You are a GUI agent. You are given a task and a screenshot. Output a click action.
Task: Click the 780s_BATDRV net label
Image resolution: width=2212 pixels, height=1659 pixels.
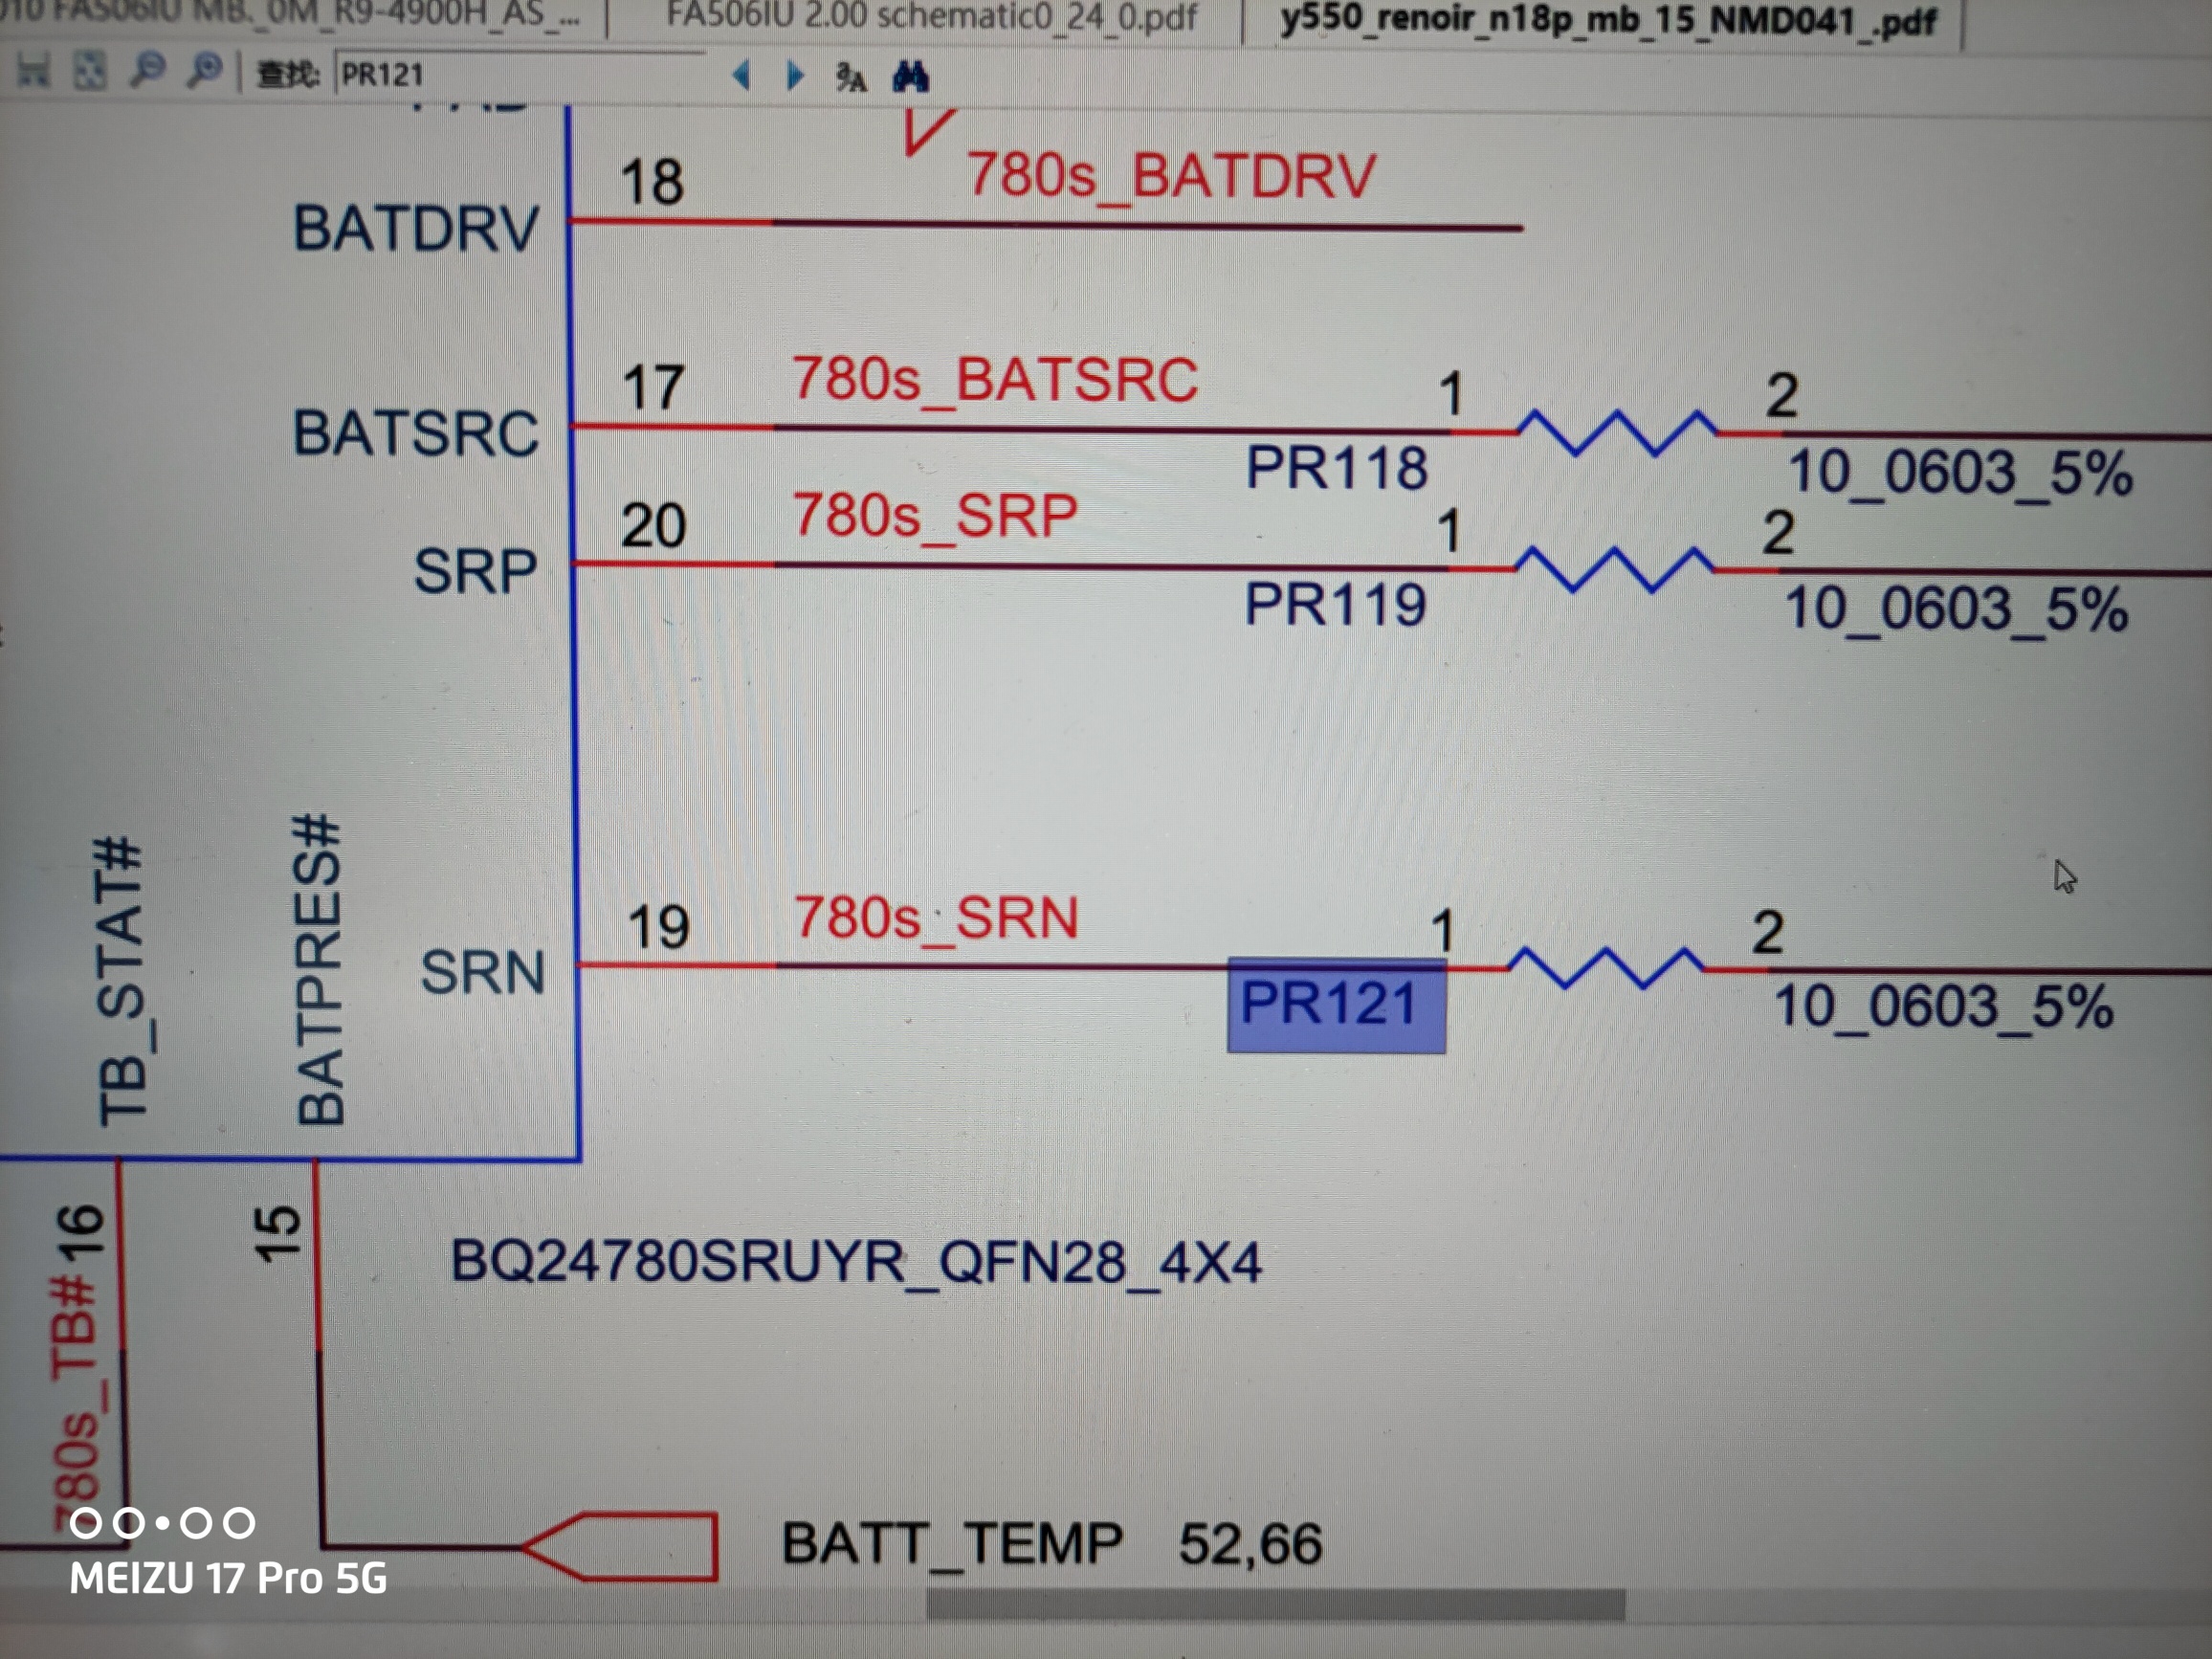[x=1170, y=177]
